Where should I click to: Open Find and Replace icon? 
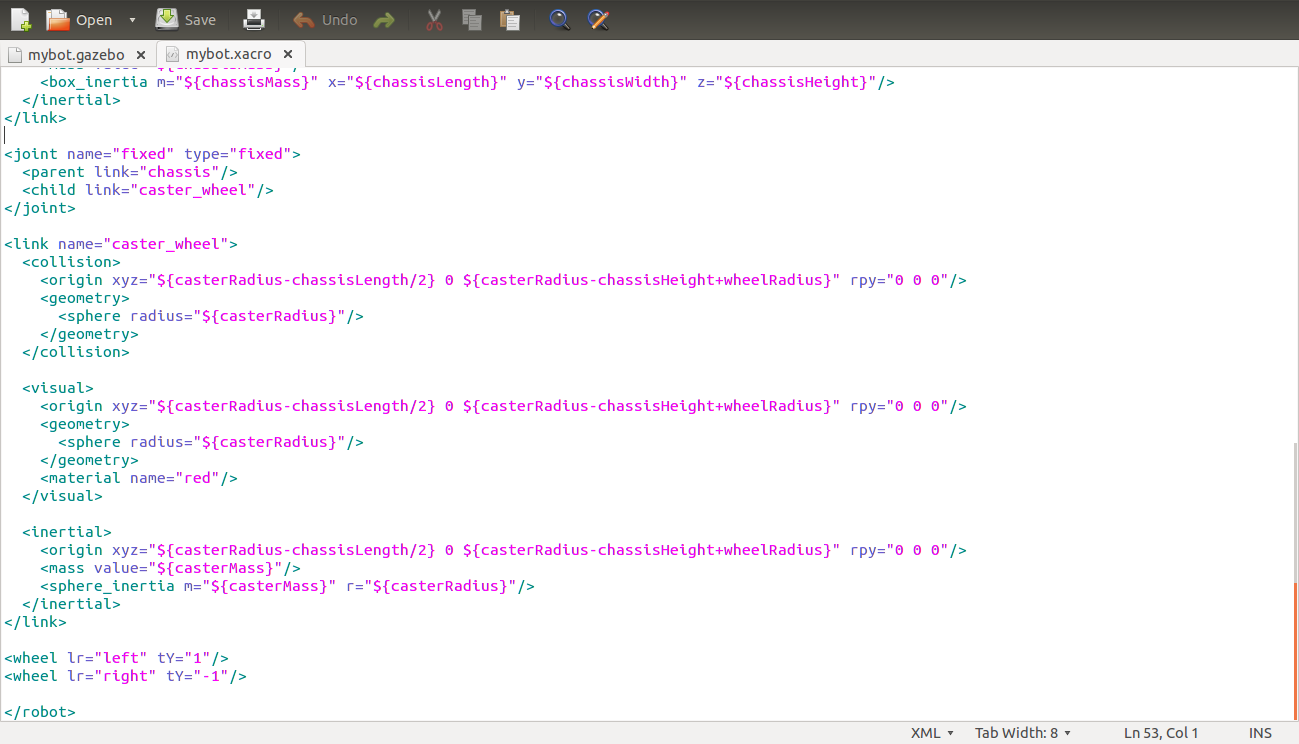[598, 19]
